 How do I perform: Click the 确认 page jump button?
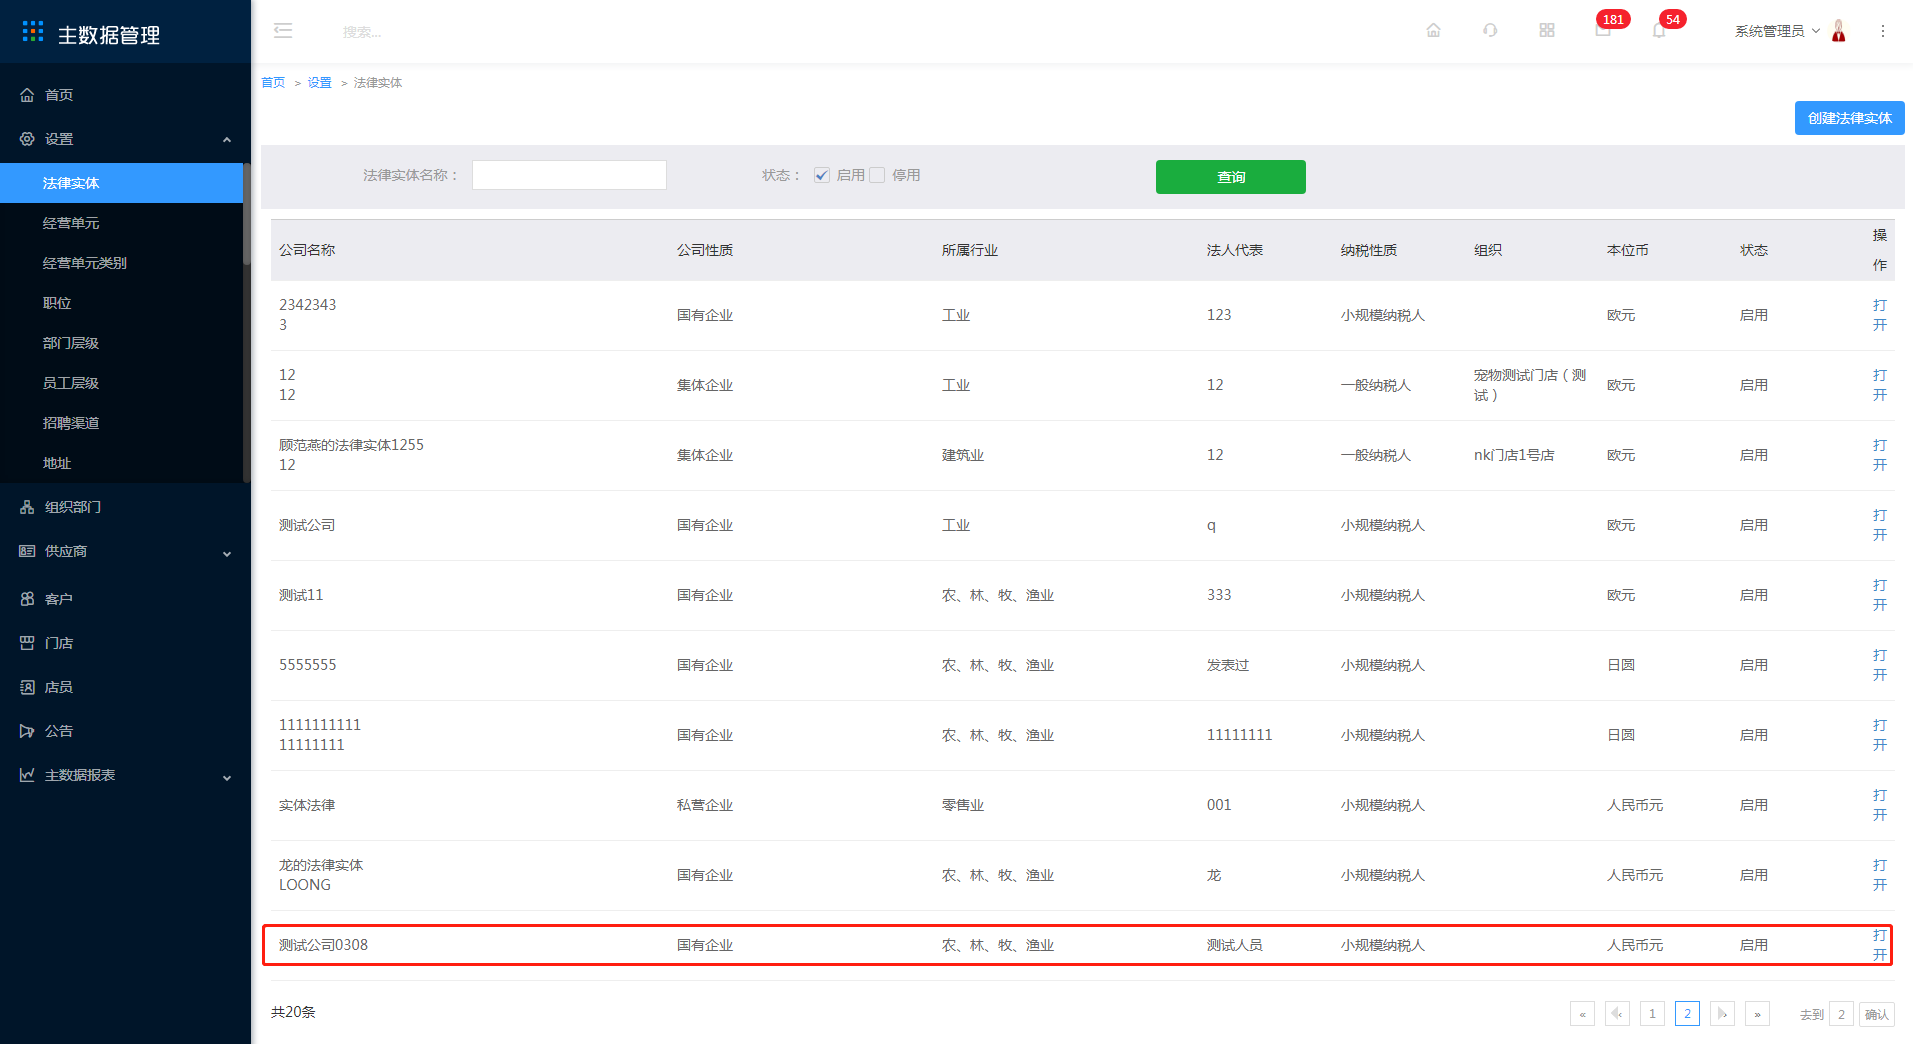pos(1877,1014)
